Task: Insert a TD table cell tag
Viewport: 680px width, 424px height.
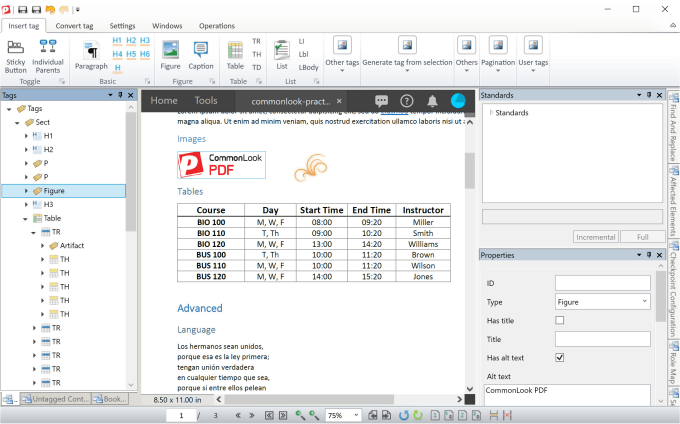Action: tap(257, 67)
